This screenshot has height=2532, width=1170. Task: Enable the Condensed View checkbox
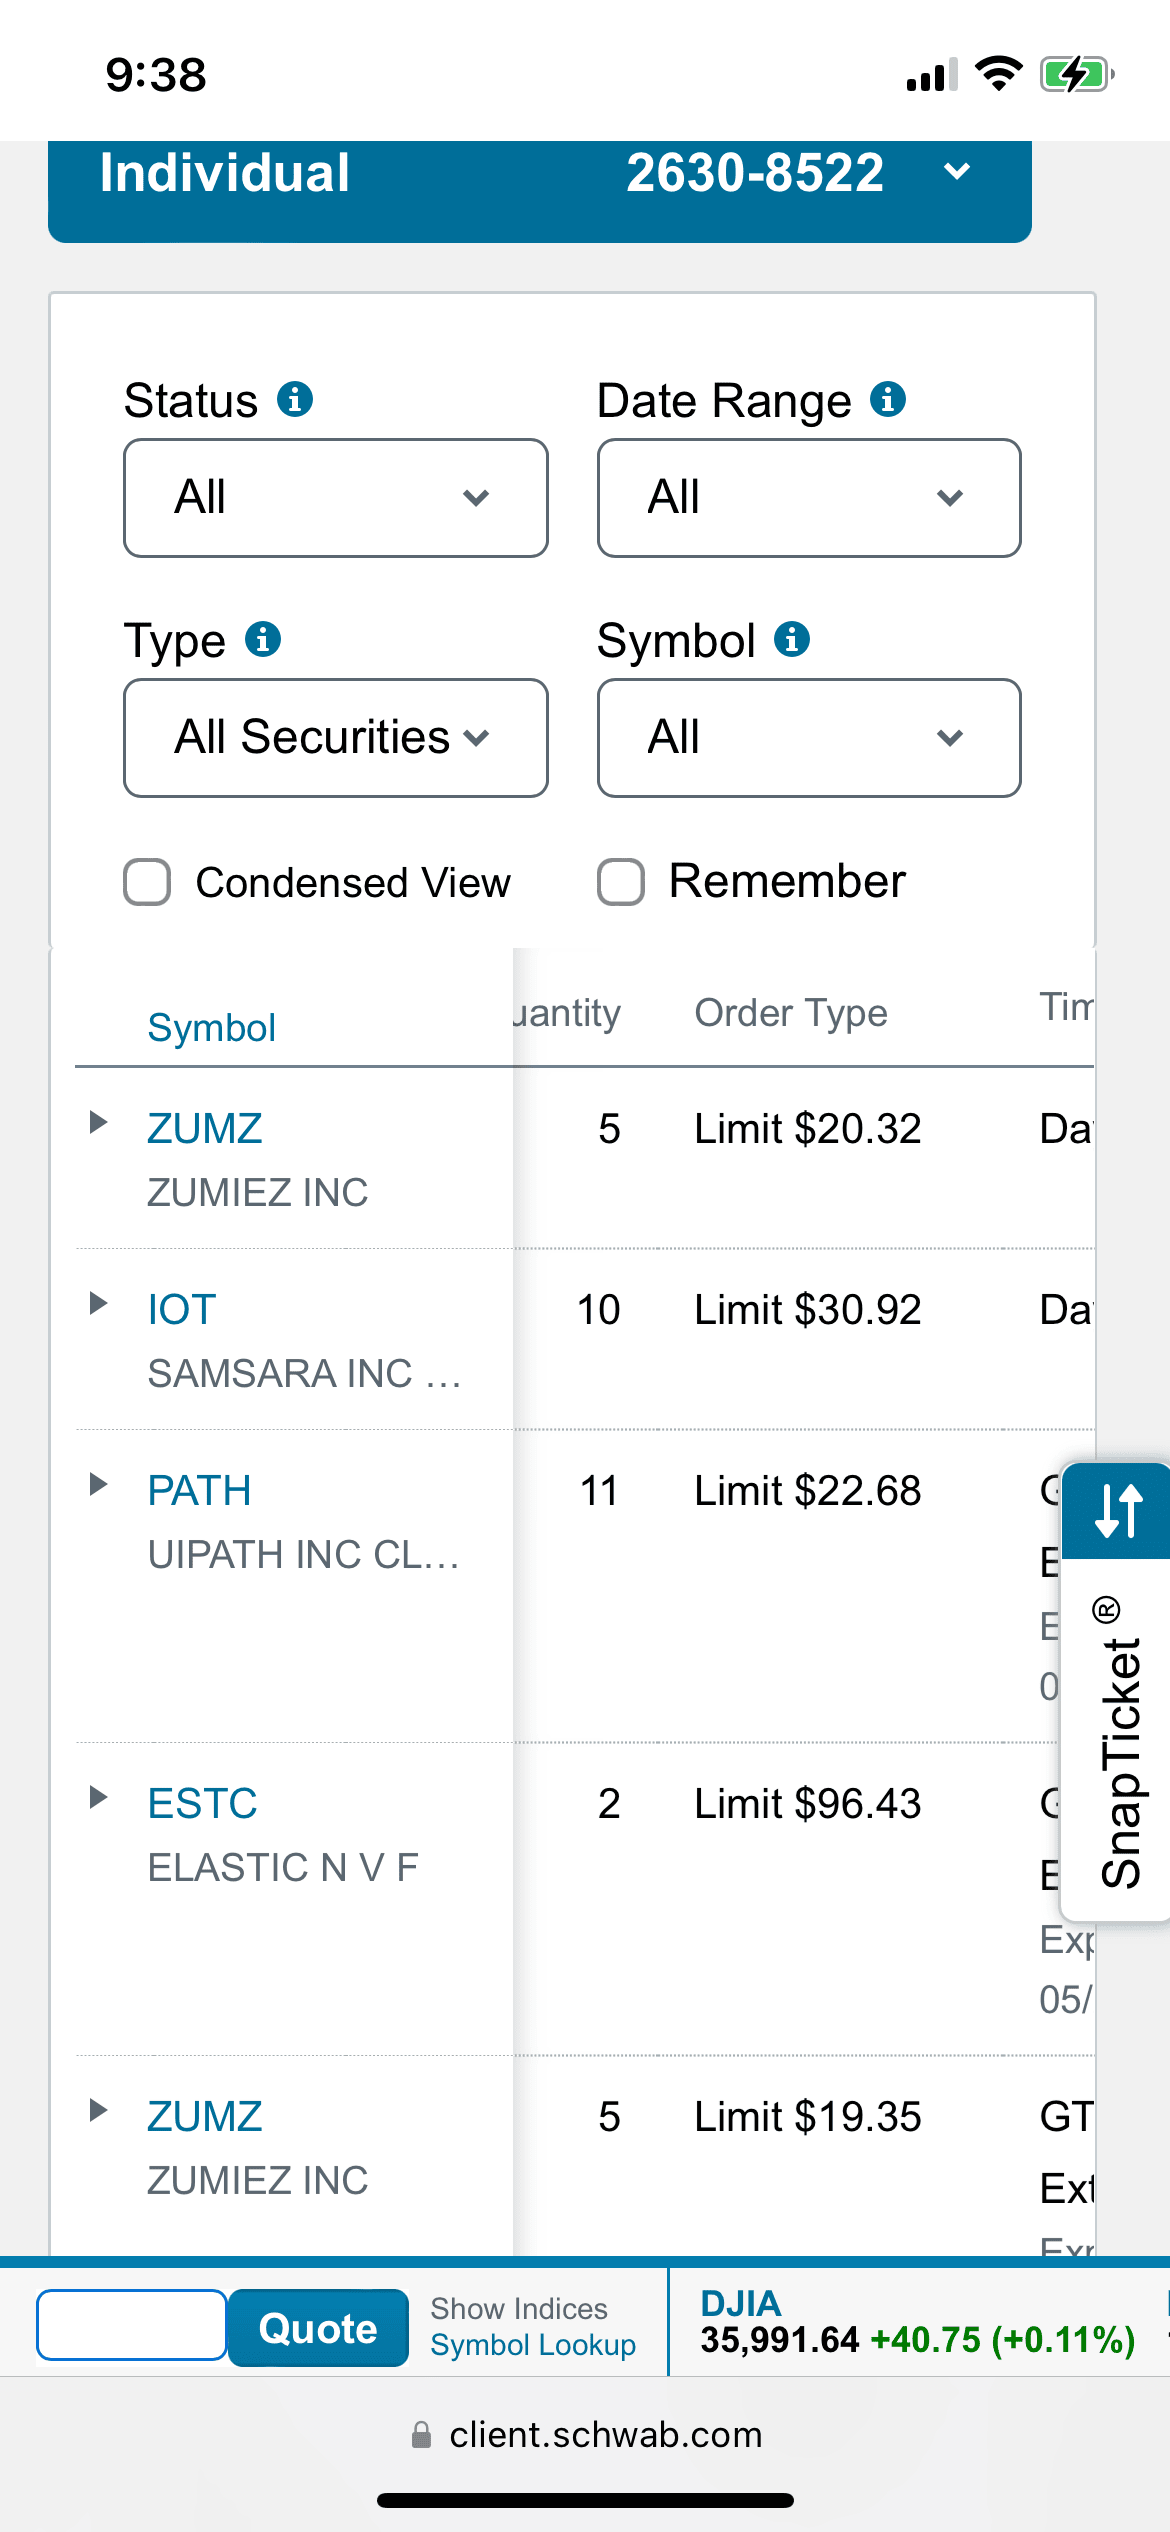pos(147,882)
